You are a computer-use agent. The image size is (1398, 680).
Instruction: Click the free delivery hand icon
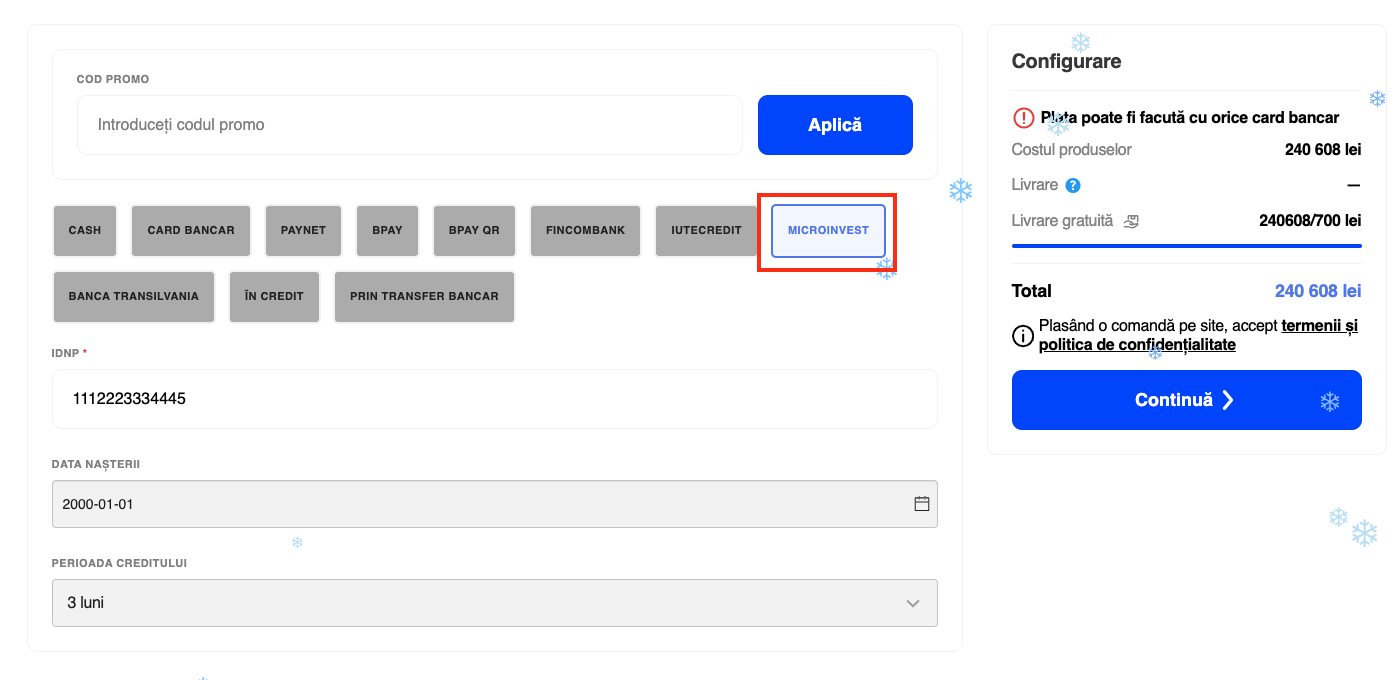pyautogui.click(x=1131, y=221)
